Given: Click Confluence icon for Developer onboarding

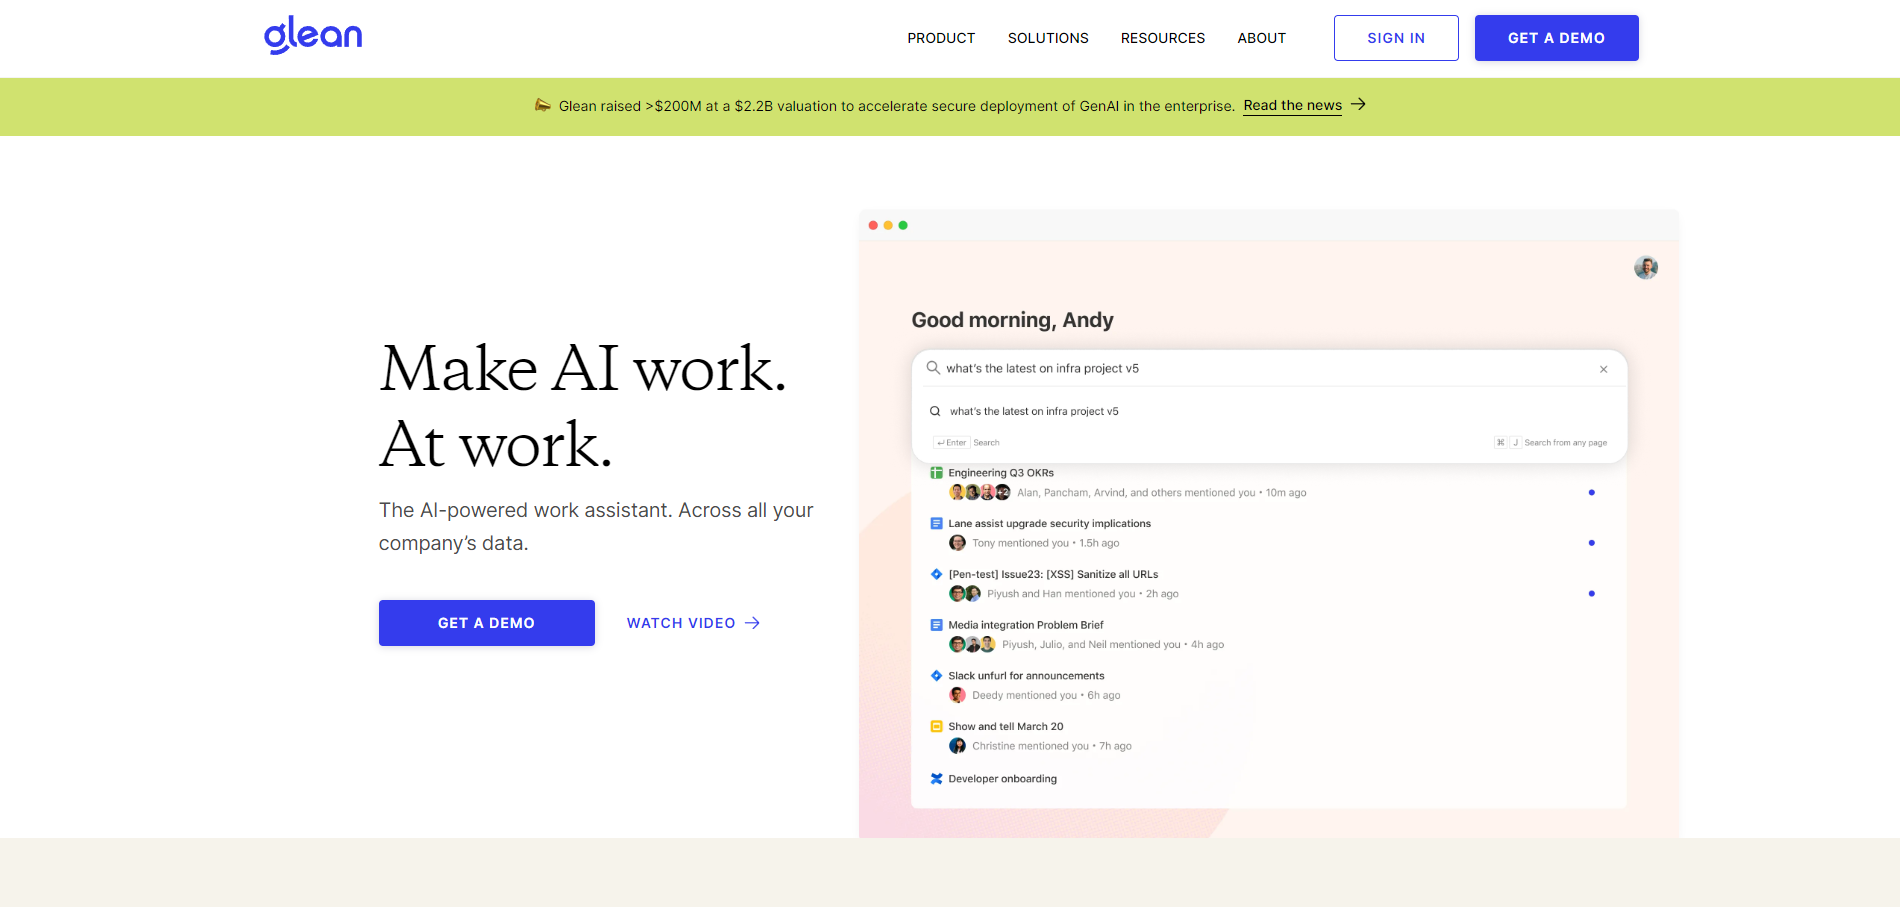Looking at the screenshot, I should pos(937,779).
